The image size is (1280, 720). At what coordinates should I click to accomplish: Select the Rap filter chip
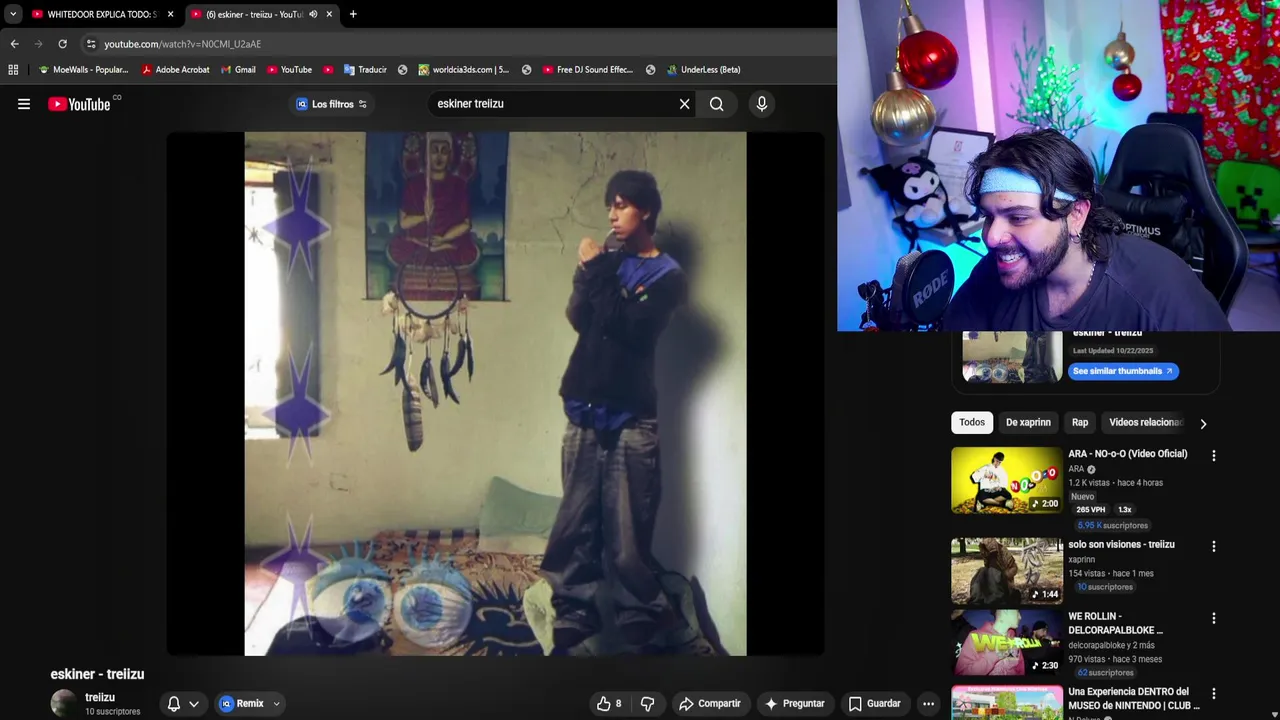(1080, 423)
